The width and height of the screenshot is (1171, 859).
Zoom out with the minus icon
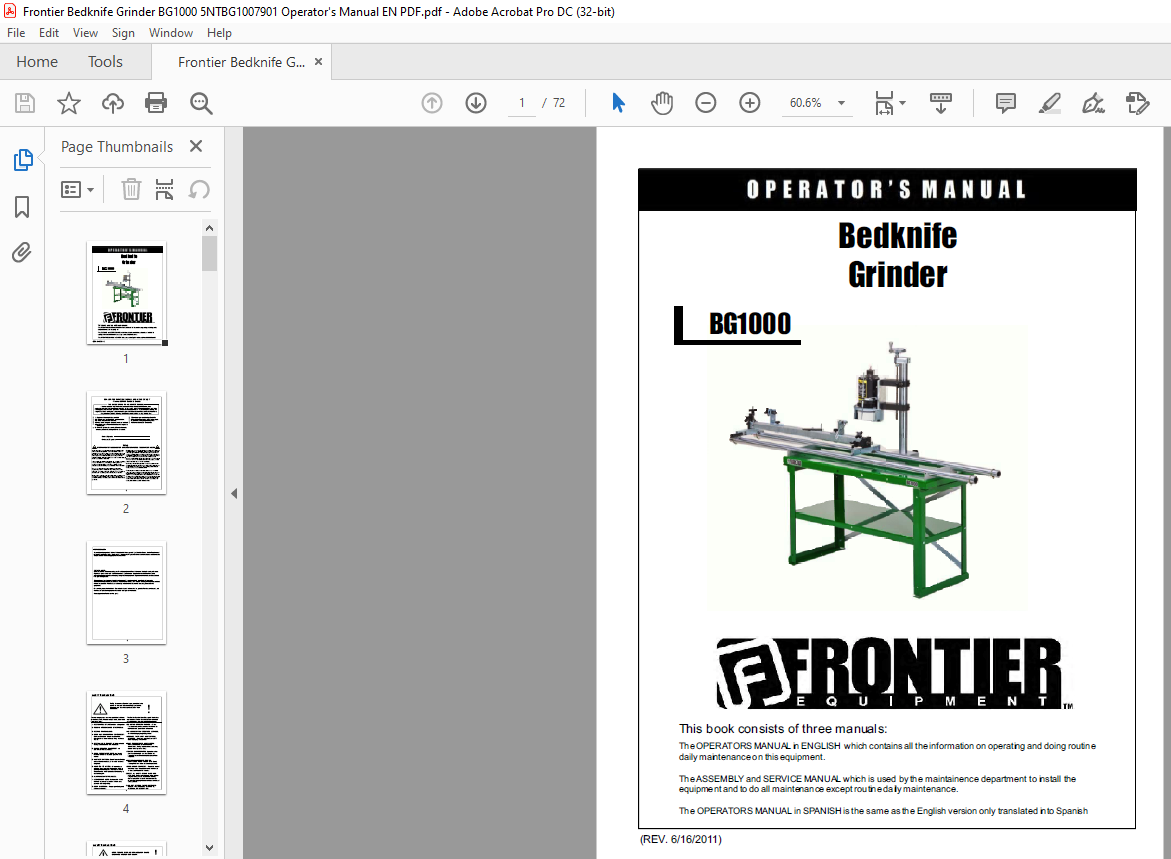point(706,103)
